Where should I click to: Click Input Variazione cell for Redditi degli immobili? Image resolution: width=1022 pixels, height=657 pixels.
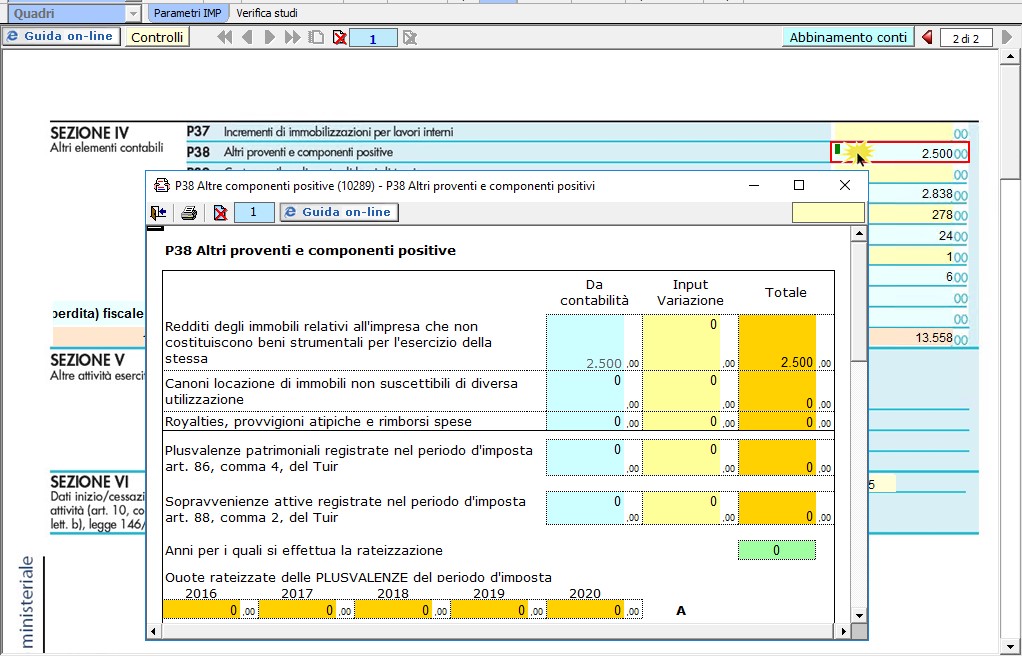[x=681, y=343]
